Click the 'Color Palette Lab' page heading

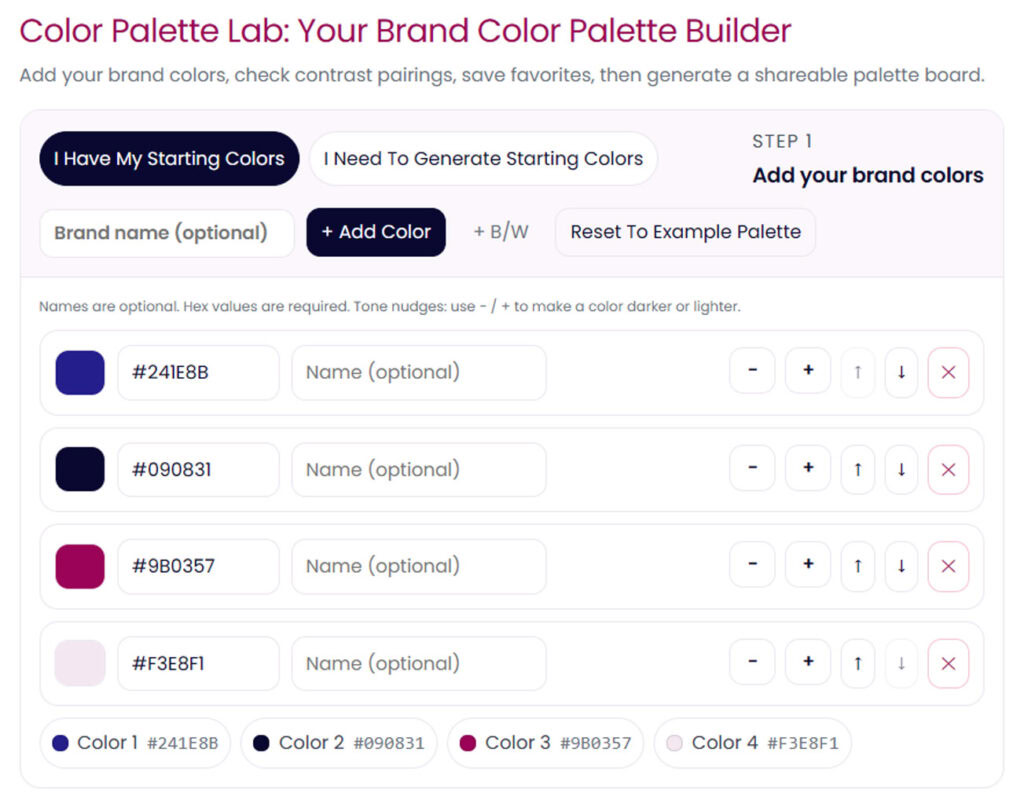coord(403,31)
